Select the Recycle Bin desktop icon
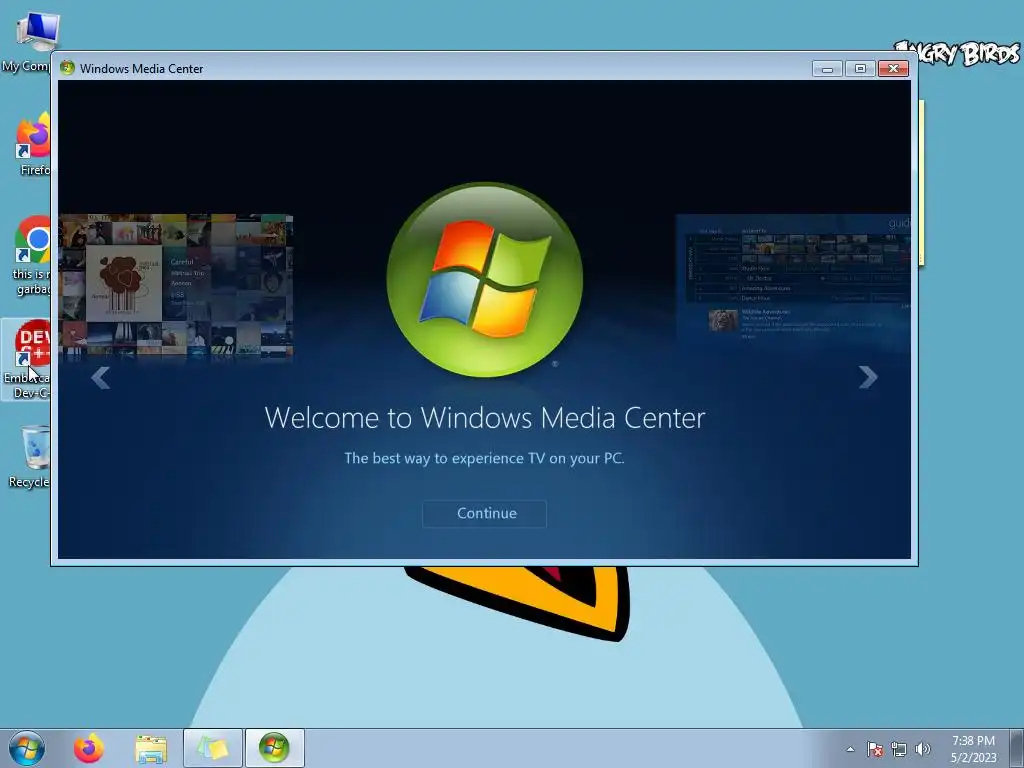Screen dimensions: 1024x768 (x=29, y=456)
